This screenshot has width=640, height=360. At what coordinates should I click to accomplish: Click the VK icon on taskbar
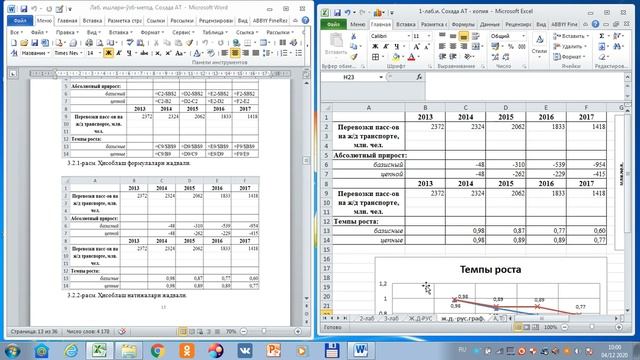tap(244, 350)
